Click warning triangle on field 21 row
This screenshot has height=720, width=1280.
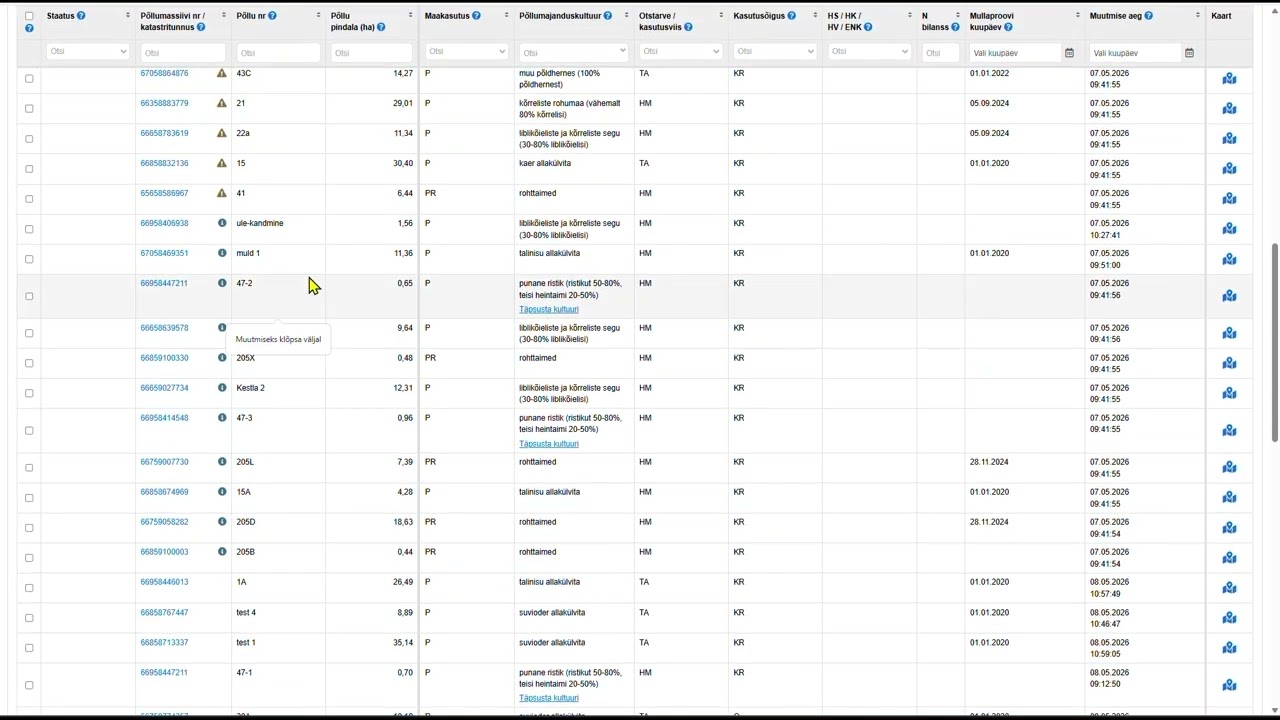coord(222,103)
